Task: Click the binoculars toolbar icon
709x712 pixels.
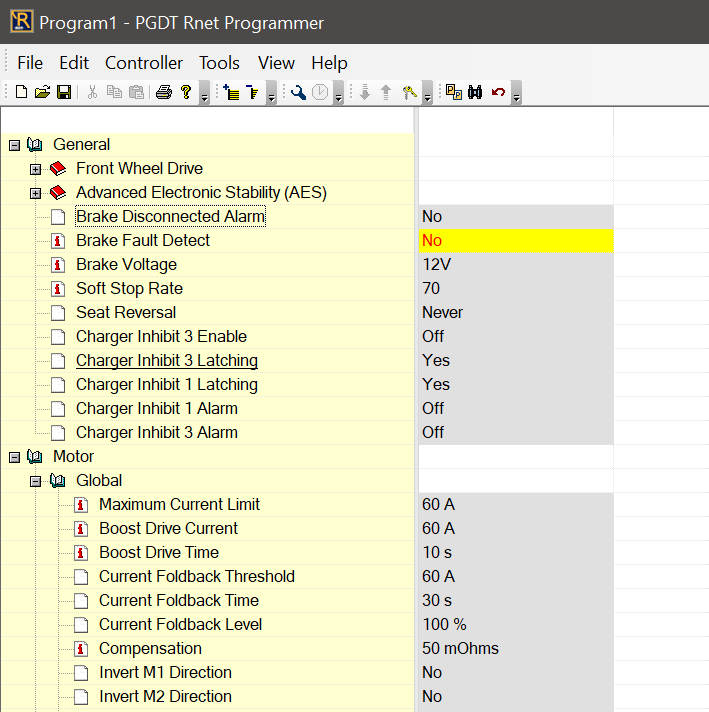Action: click(x=475, y=93)
